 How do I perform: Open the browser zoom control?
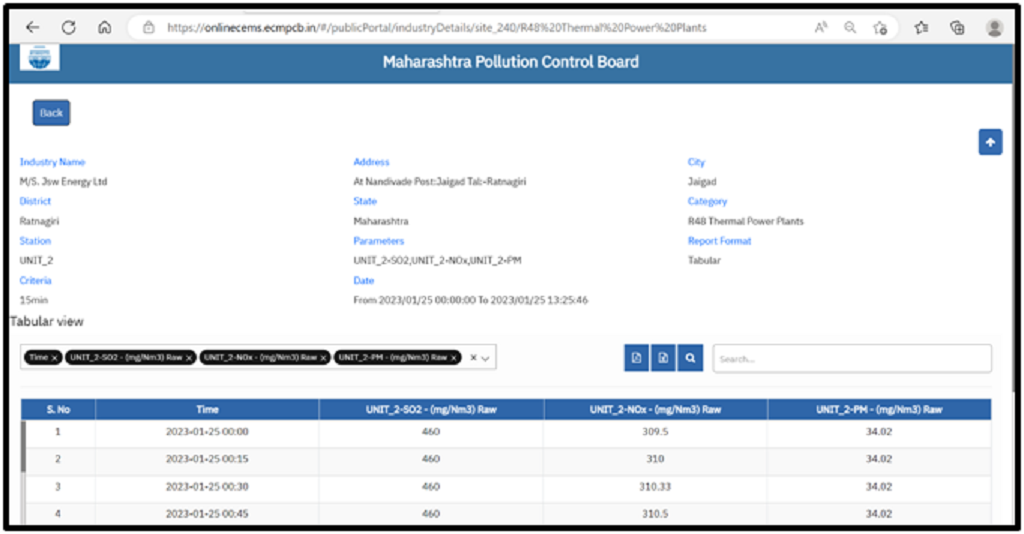pyautogui.click(x=850, y=28)
